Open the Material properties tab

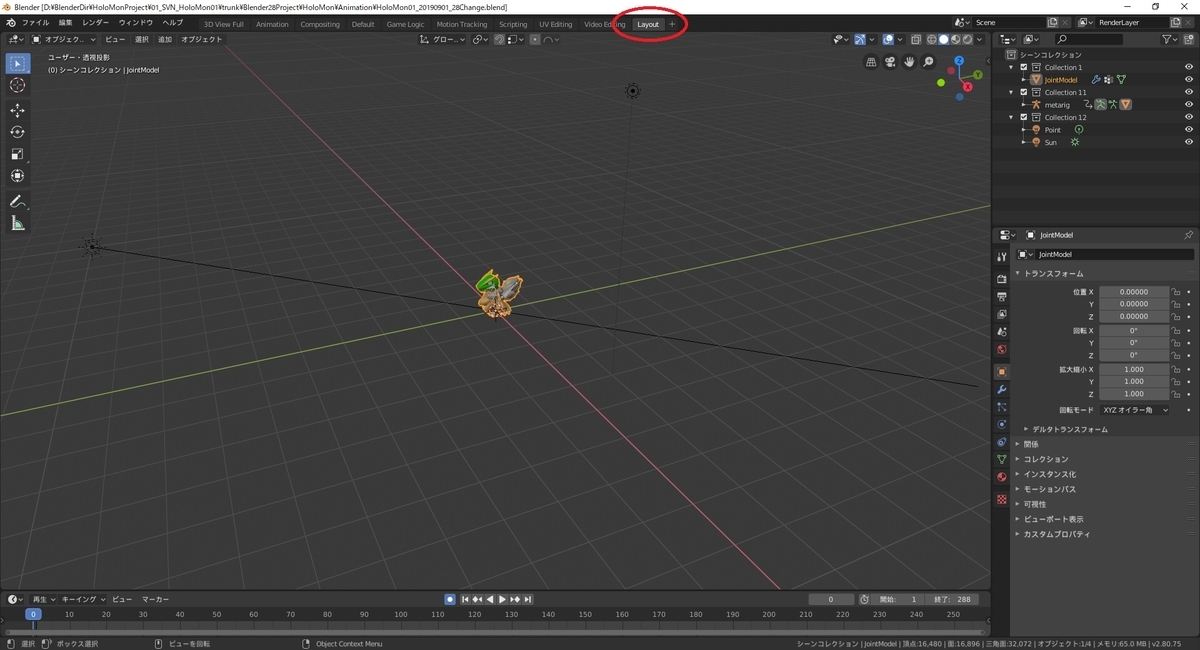point(1002,477)
